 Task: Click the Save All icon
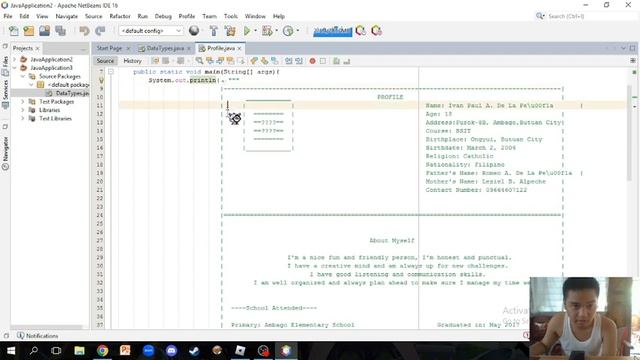[60, 31]
